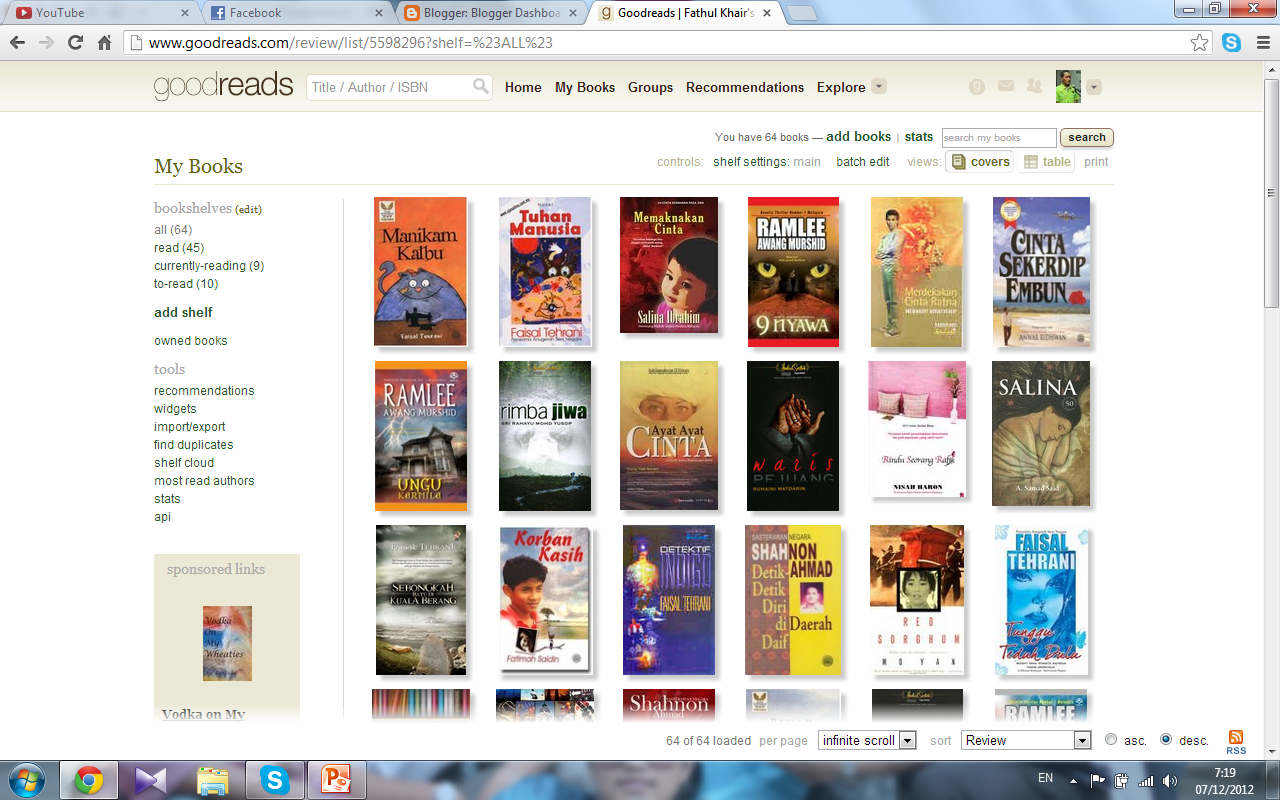
Task: Open My Books in navigation
Action: 585,87
